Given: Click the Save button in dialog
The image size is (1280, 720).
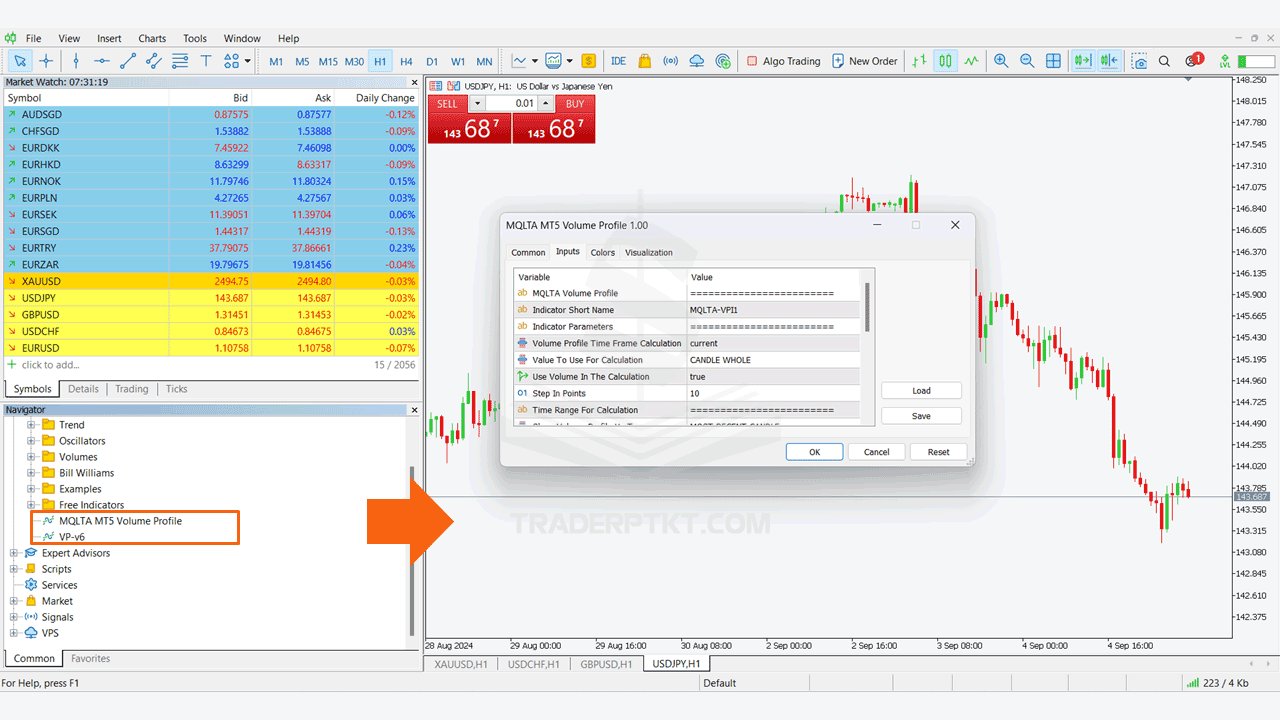Looking at the screenshot, I should 921,416.
